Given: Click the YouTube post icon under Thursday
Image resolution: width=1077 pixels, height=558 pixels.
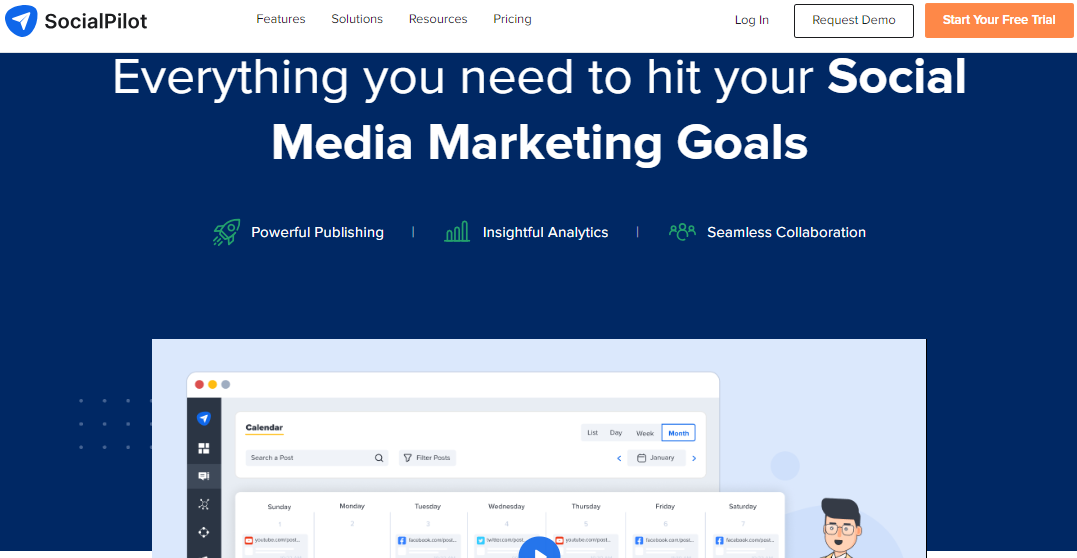Looking at the screenshot, I should pyautogui.click(x=559, y=541).
